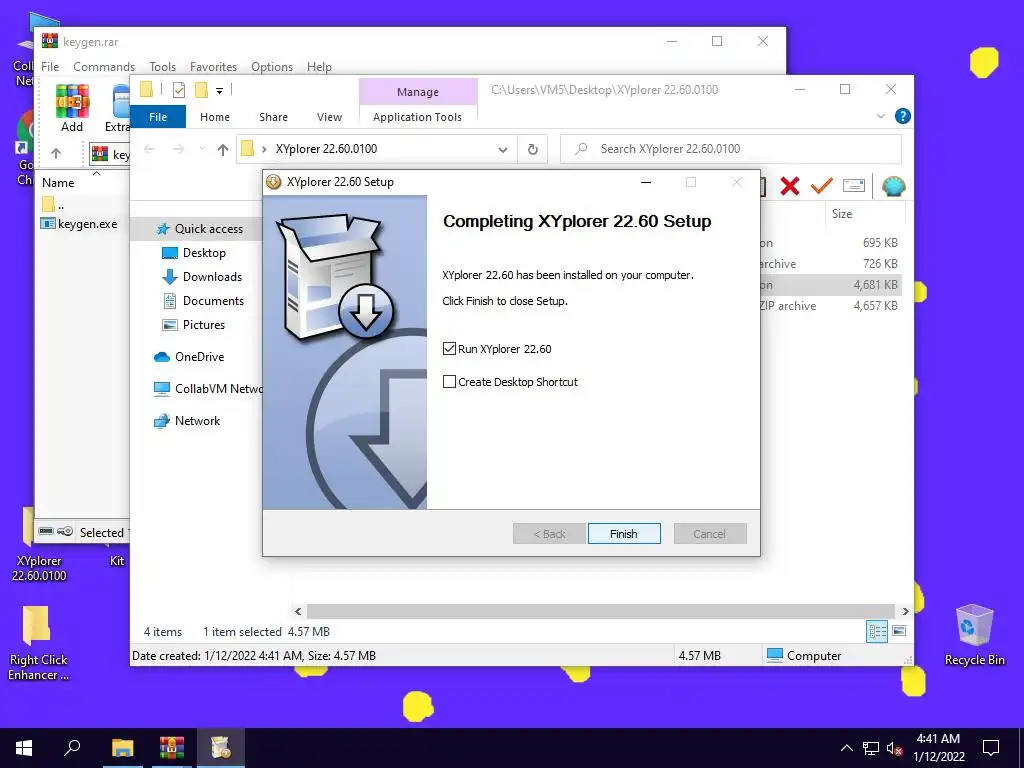Select the archive row sized 726 KB
Image resolution: width=1024 pixels, height=768 pixels.
(831, 263)
